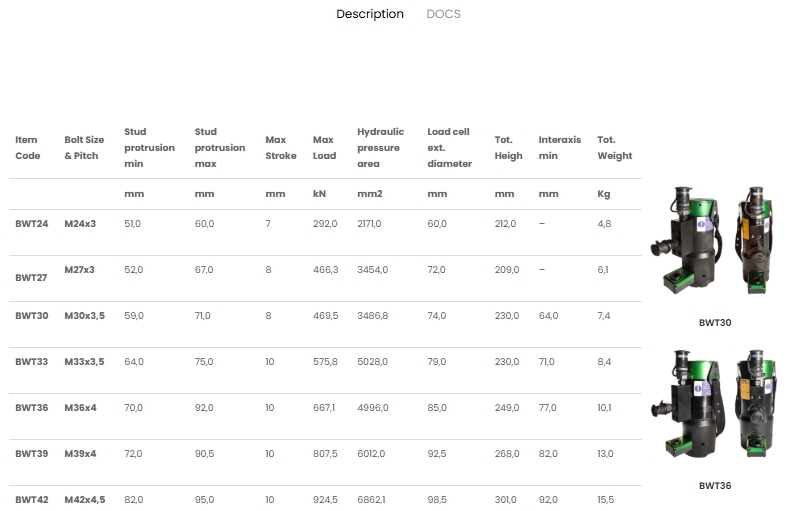Click the Item Code column header
Screen dimensions: 807x511
click(x=27, y=148)
